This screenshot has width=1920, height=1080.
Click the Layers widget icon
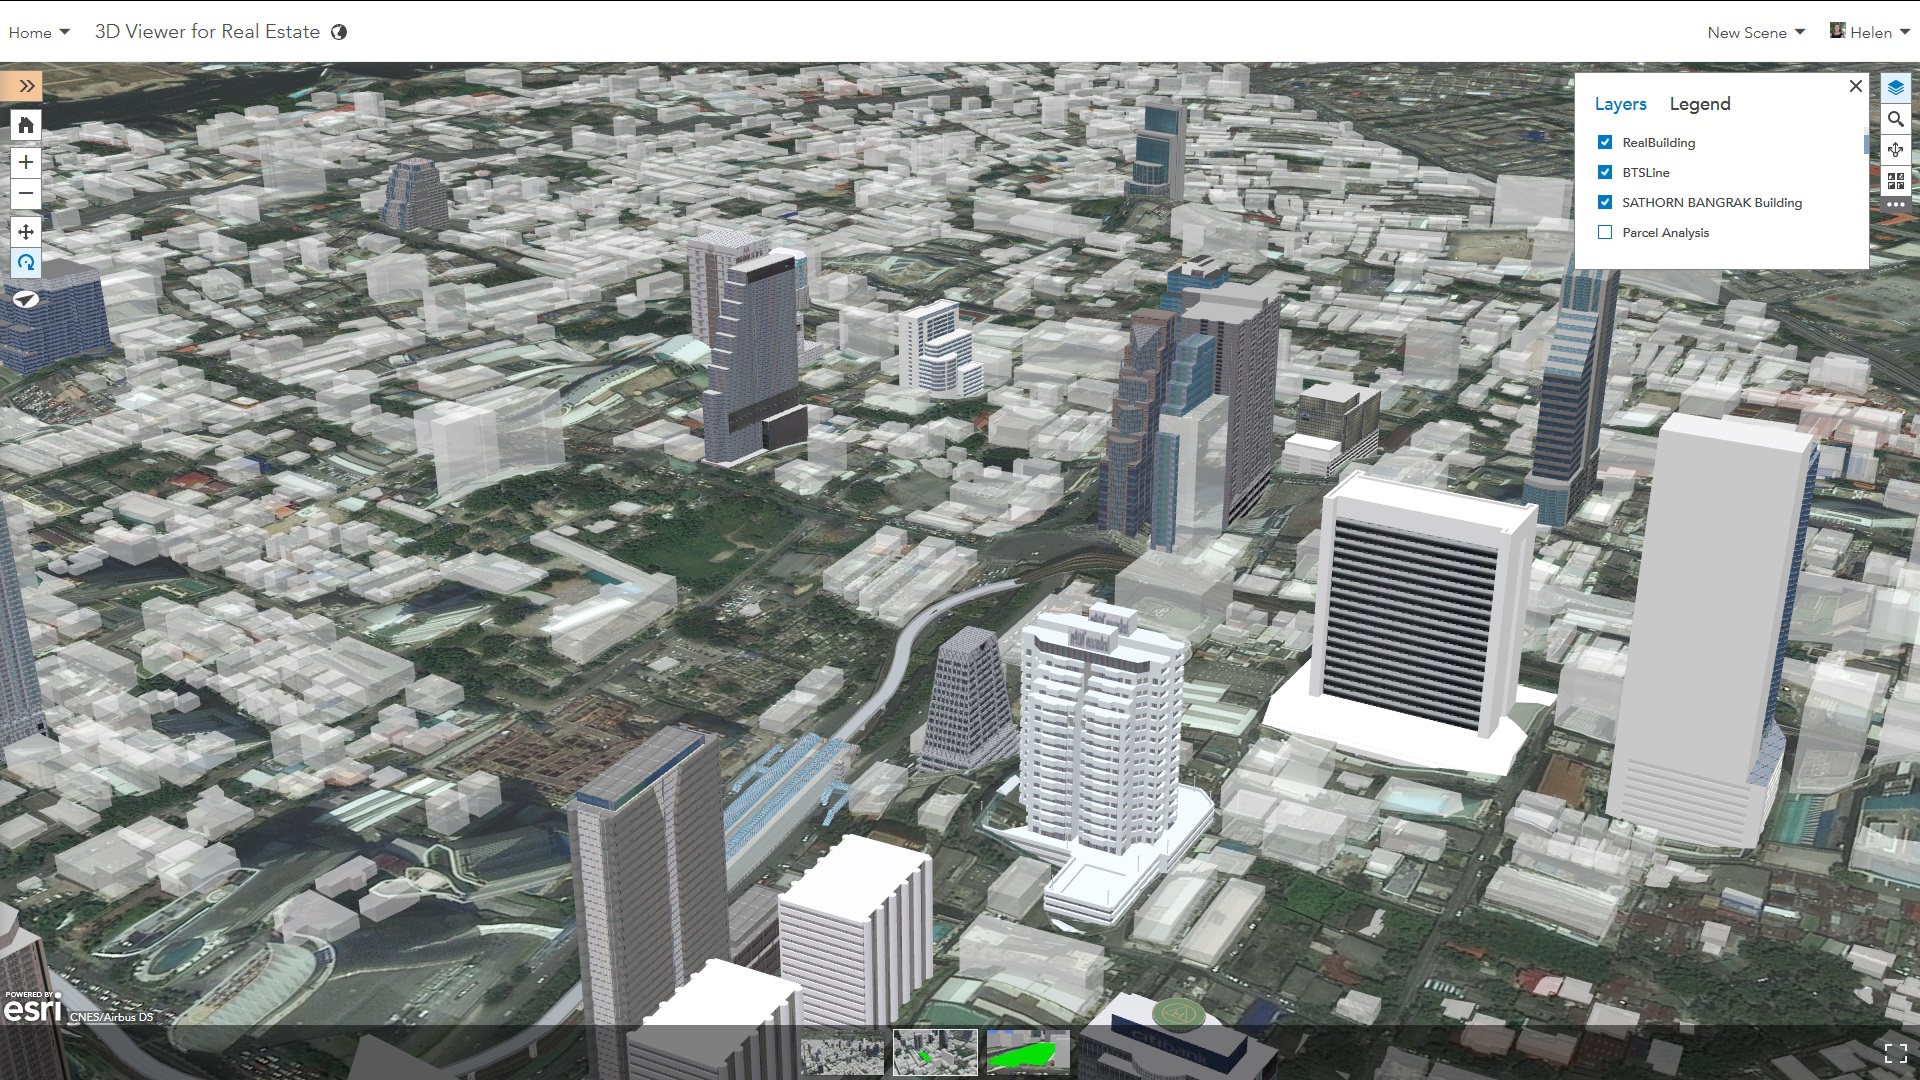pos(1895,88)
